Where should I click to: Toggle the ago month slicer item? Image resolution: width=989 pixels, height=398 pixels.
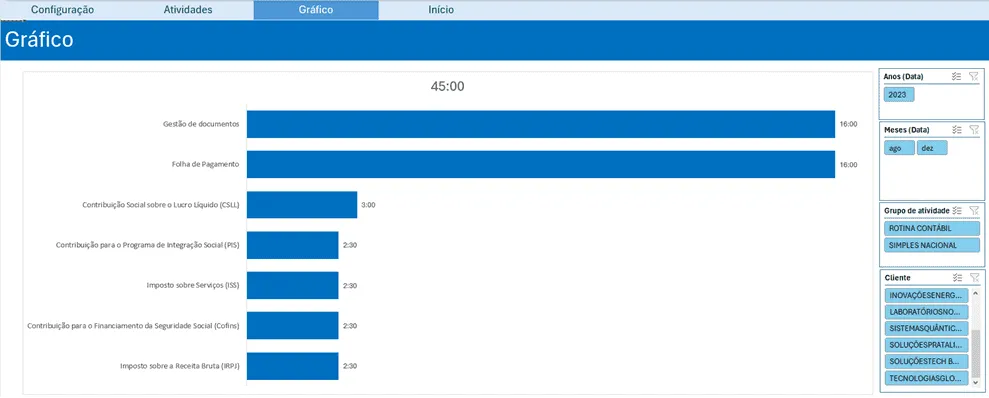tap(899, 148)
